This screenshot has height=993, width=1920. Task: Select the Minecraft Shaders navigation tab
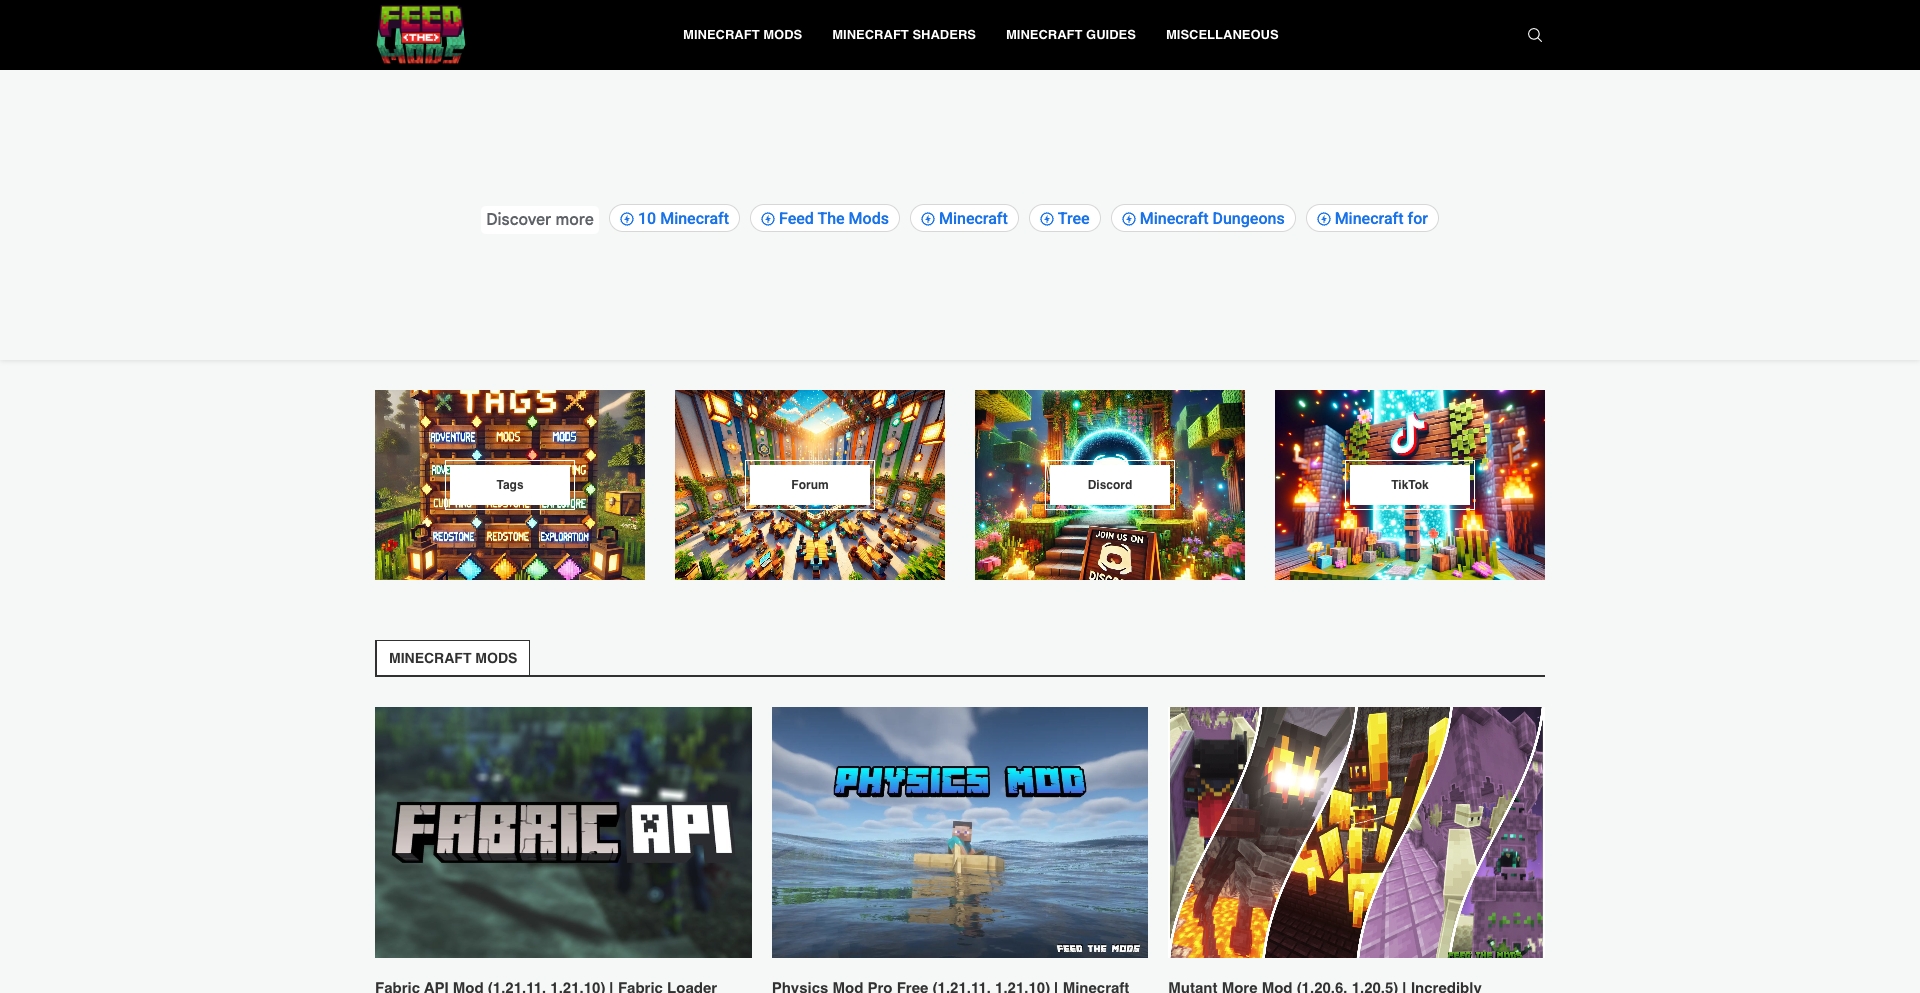(904, 34)
